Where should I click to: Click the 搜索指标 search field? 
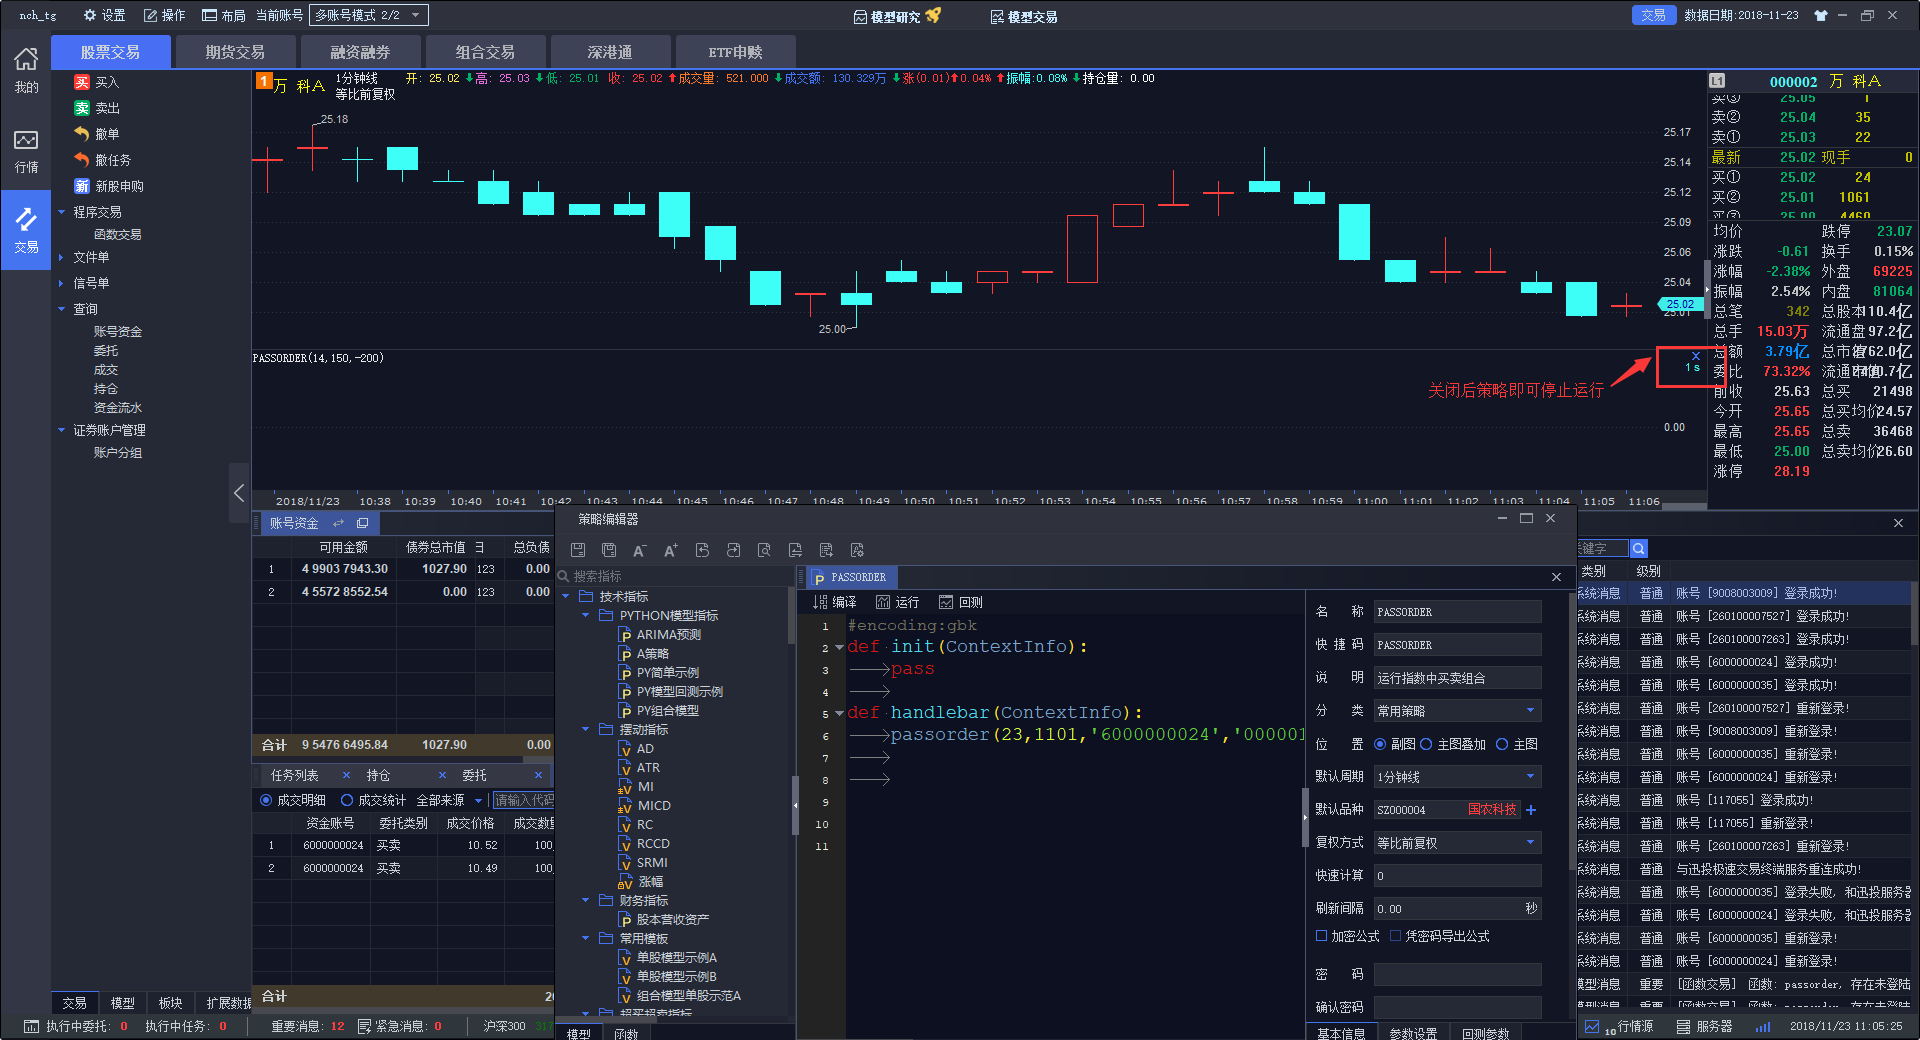[x=675, y=576]
